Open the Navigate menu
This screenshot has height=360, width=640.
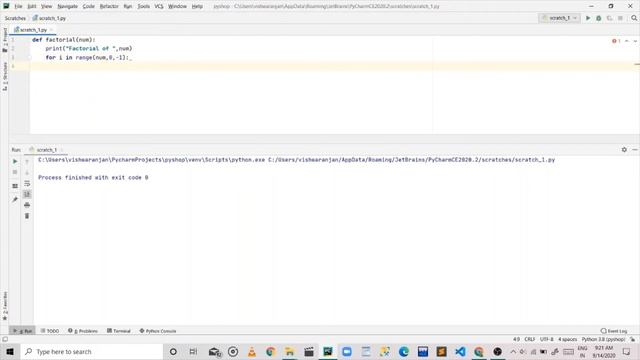click(x=67, y=6)
